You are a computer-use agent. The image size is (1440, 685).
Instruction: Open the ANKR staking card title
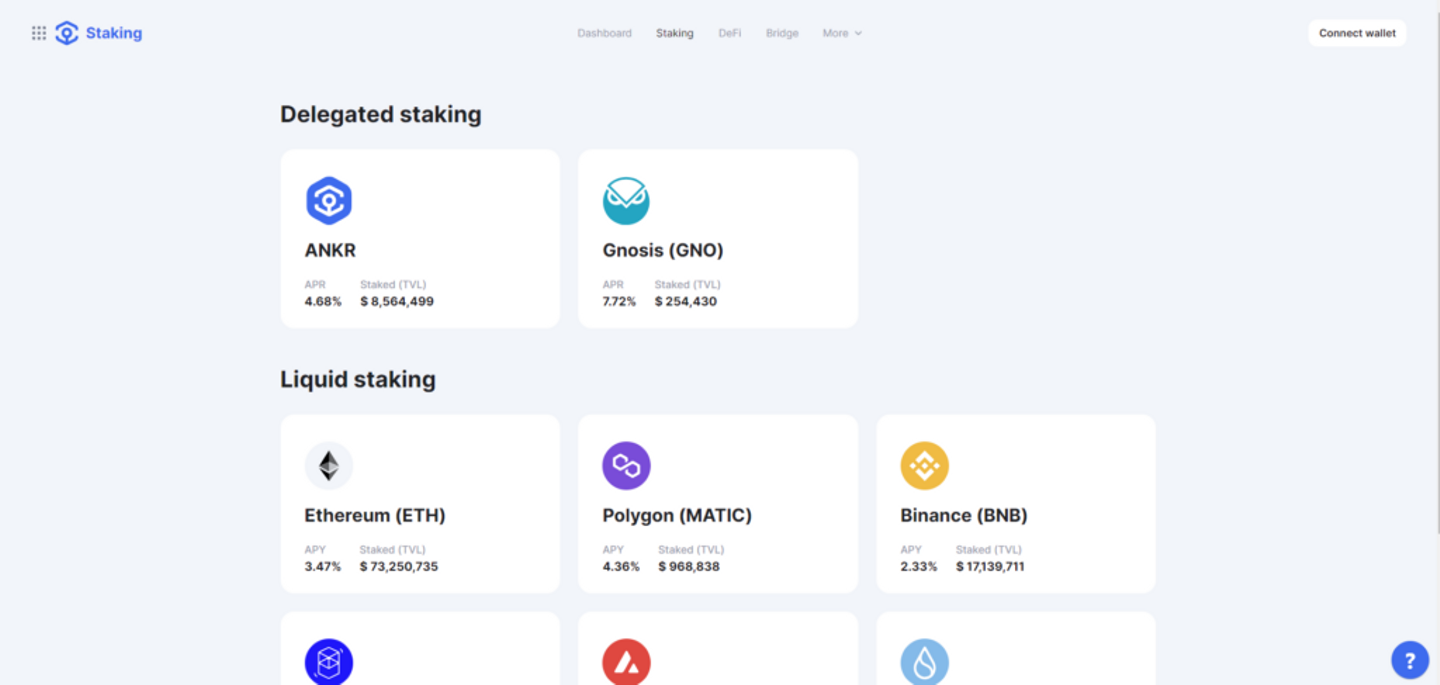(330, 250)
